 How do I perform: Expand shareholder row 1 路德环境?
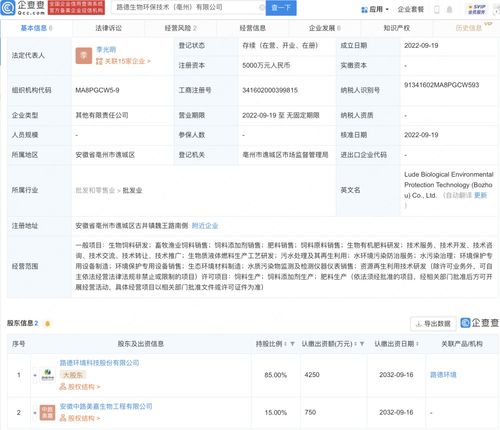tap(35, 375)
